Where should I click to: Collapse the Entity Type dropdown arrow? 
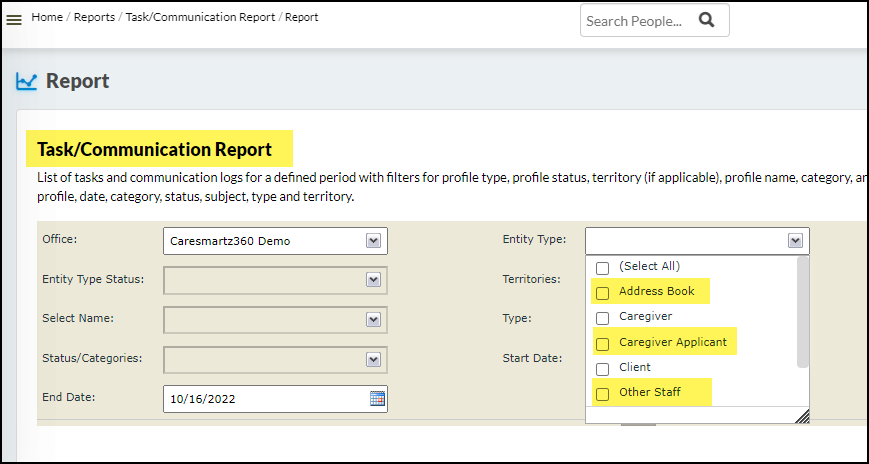tap(795, 241)
